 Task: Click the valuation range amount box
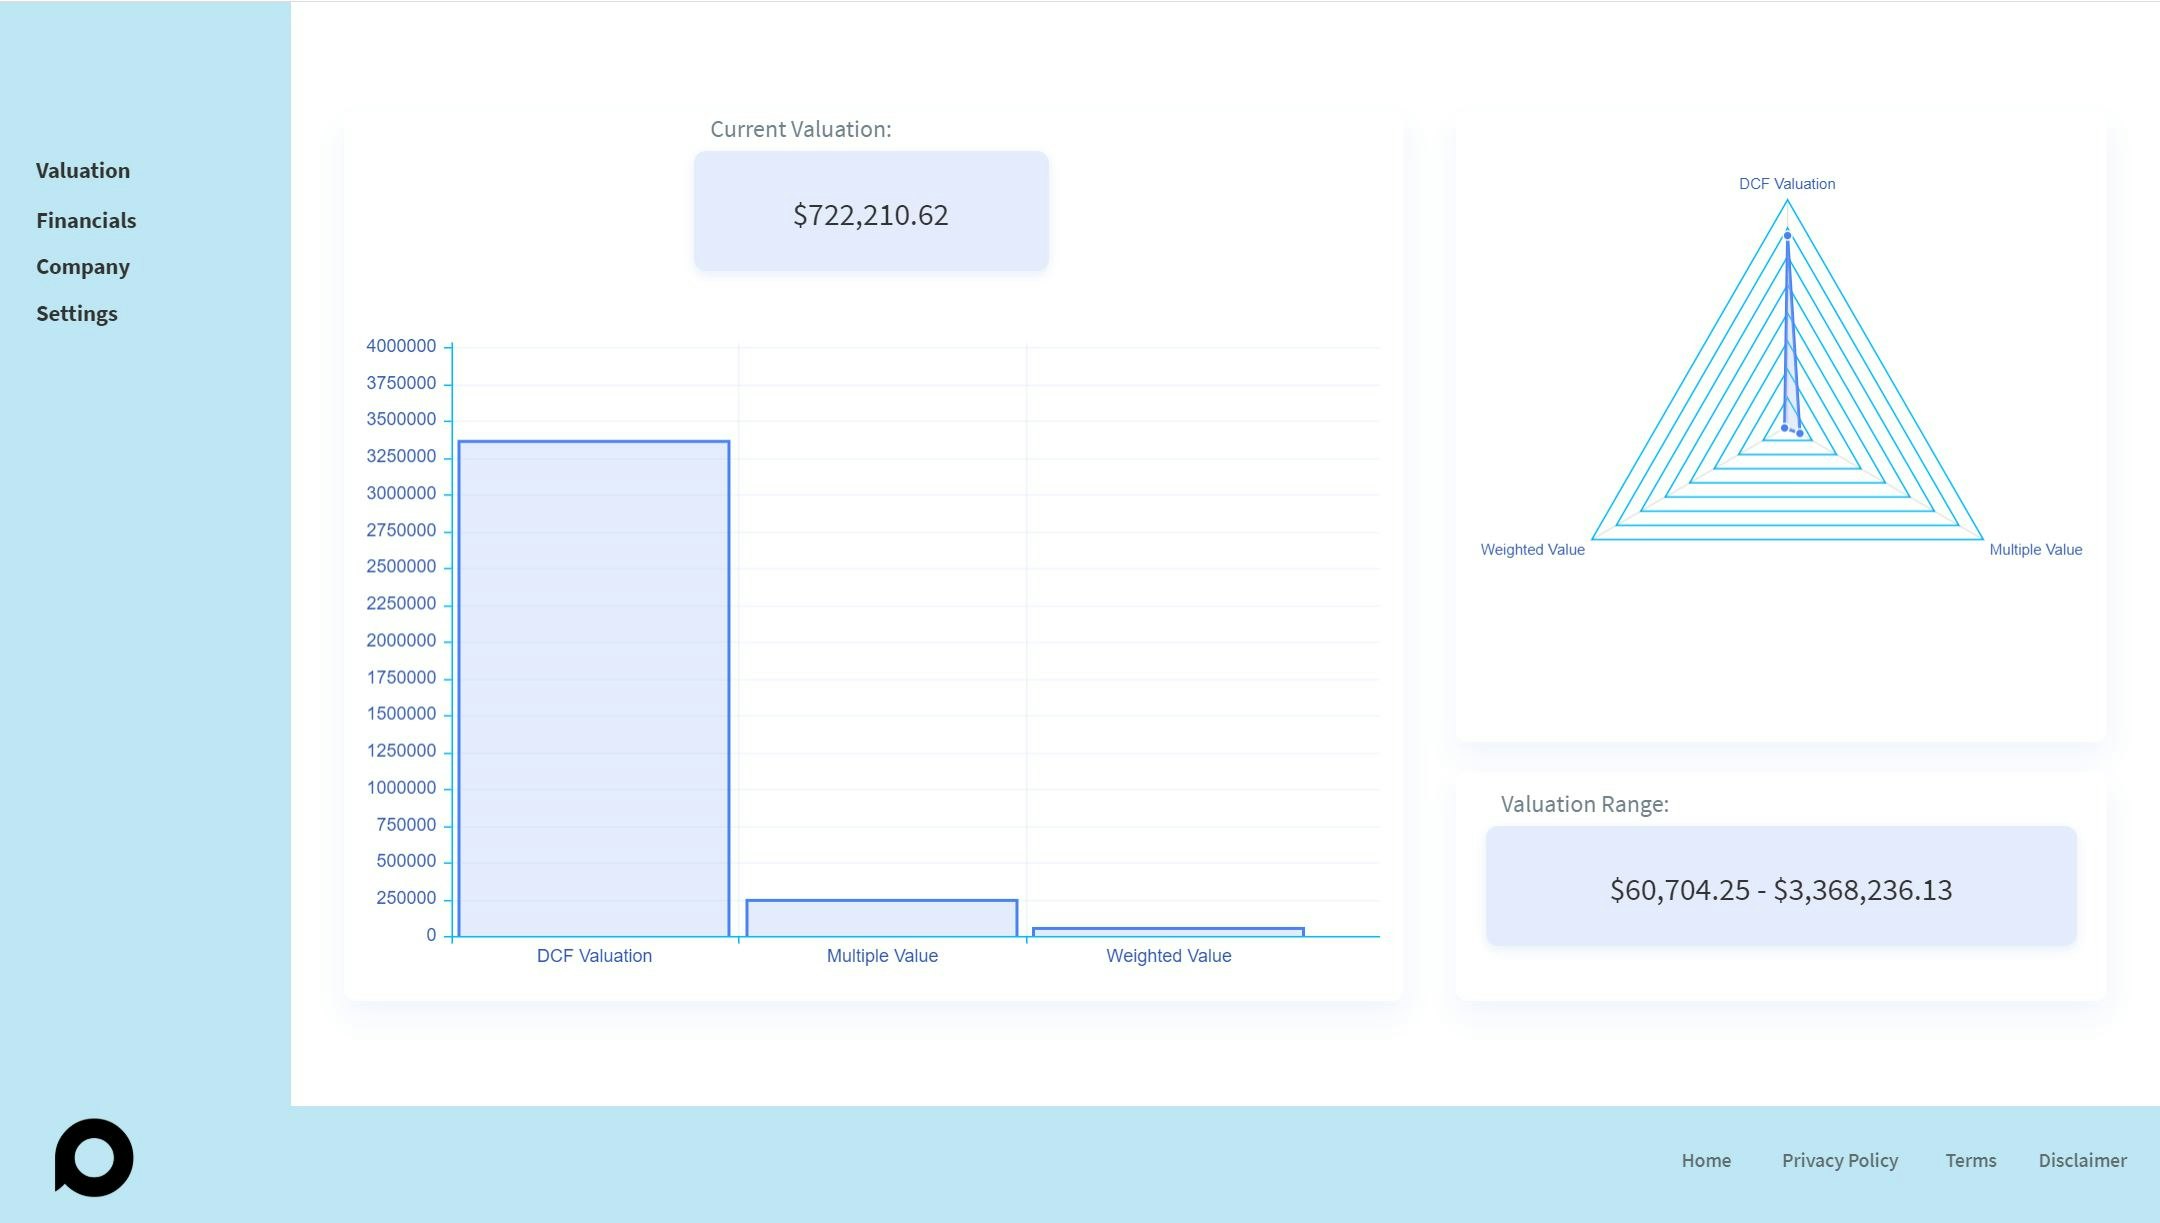coord(1780,887)
